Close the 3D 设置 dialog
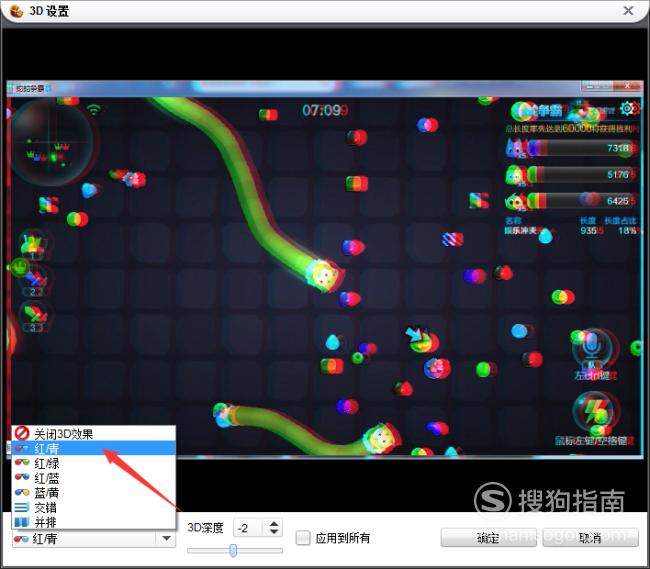650x569 pixels. pos(628,11)
